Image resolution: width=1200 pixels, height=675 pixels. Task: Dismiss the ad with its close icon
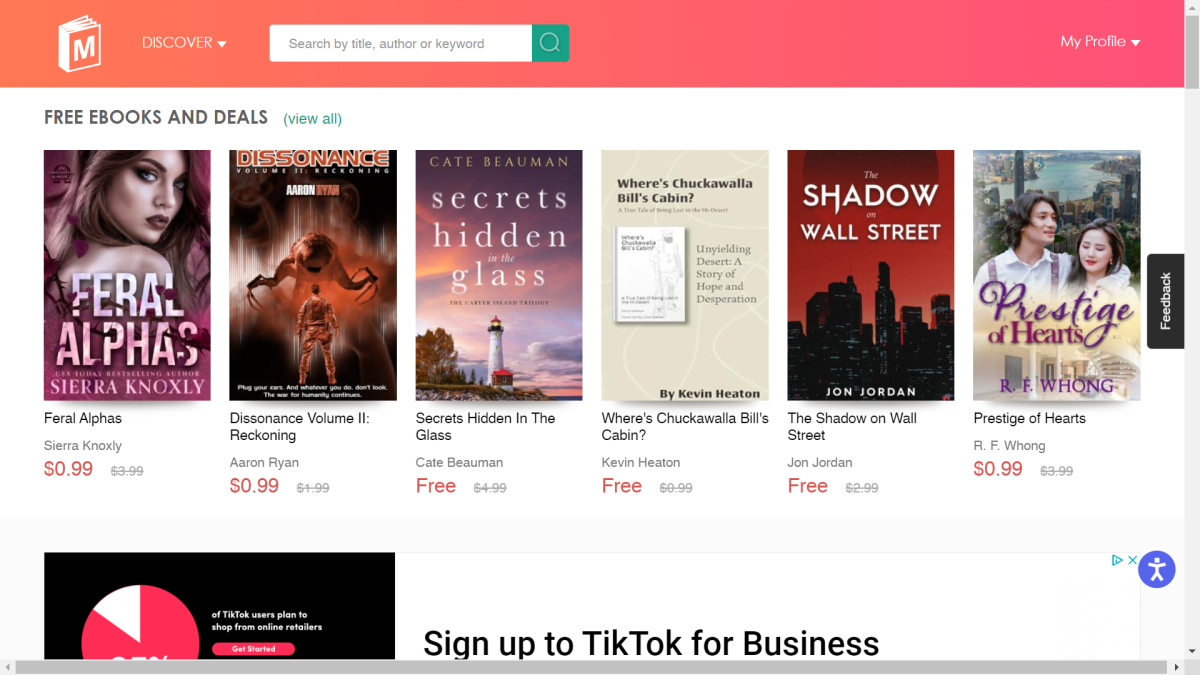(x=1131, y=560)
